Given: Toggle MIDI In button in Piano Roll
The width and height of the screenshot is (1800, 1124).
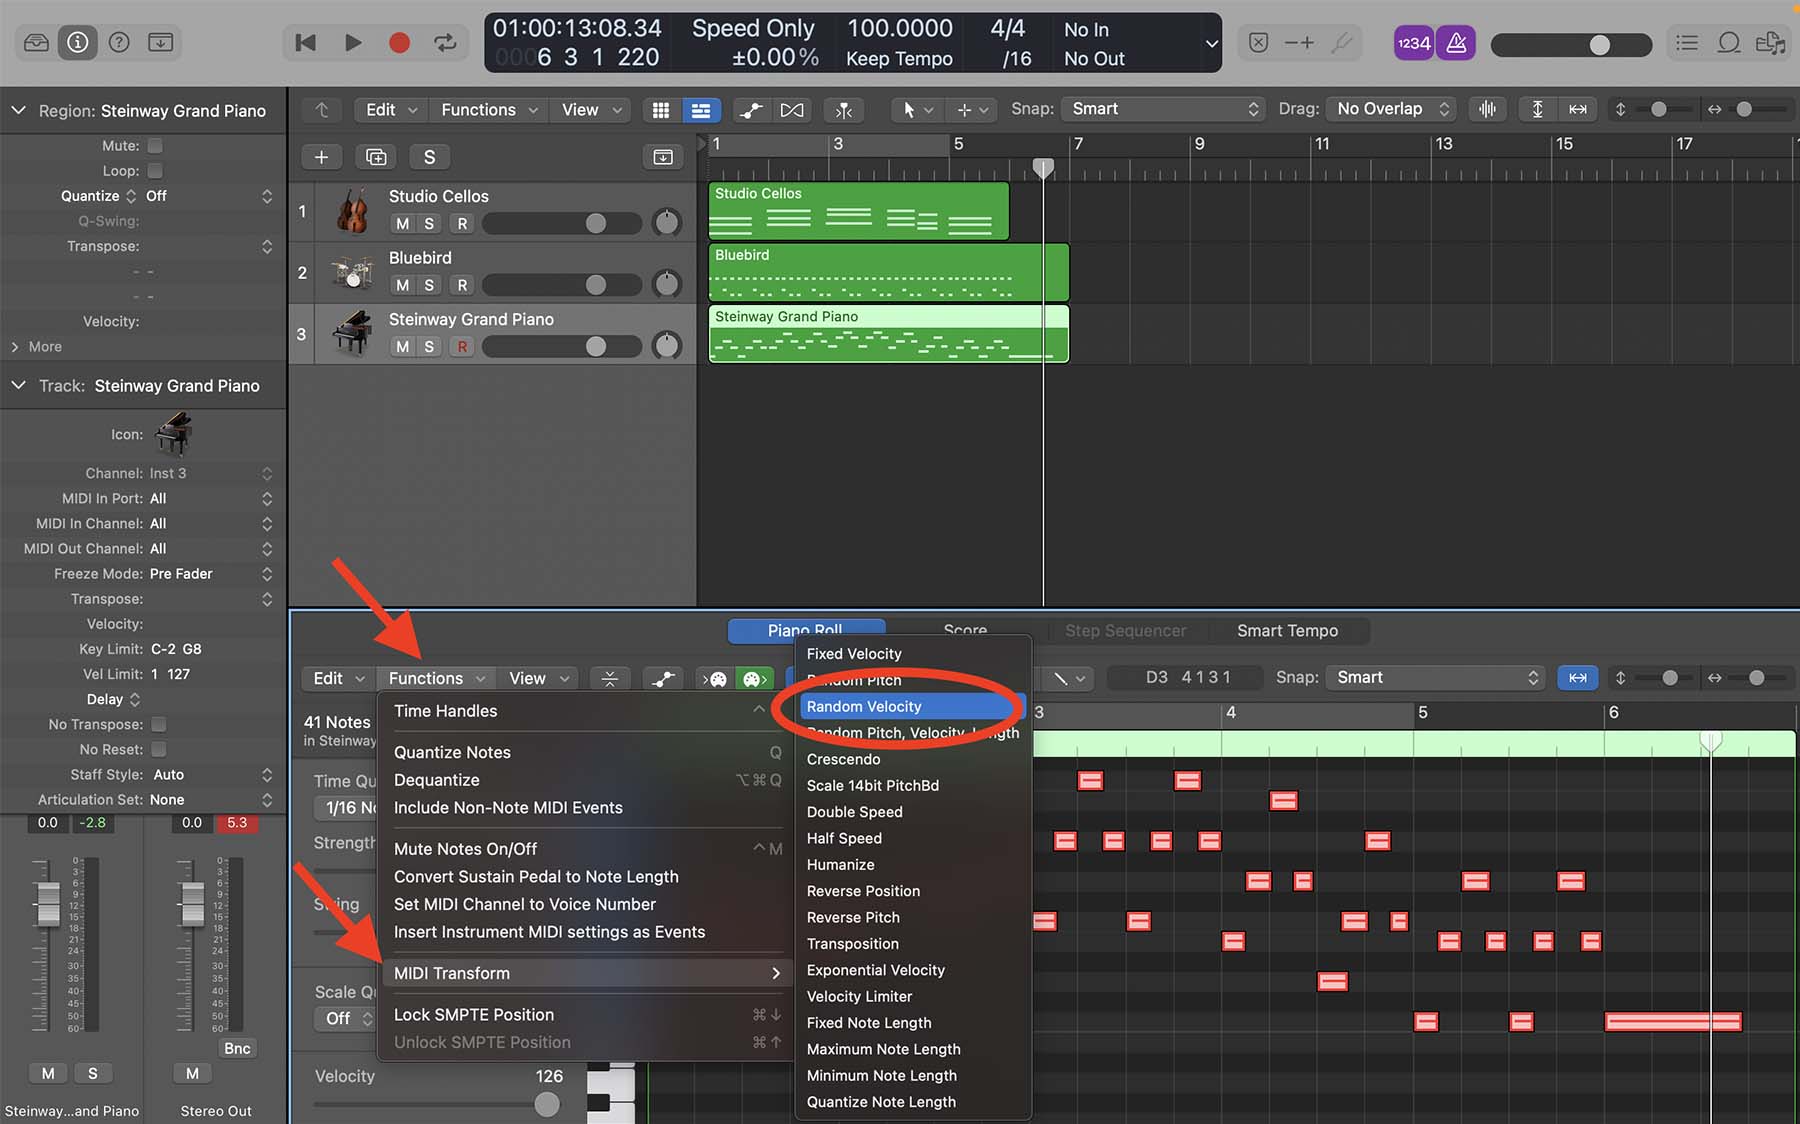Looking at the screenshot, I should coord(716,679).
